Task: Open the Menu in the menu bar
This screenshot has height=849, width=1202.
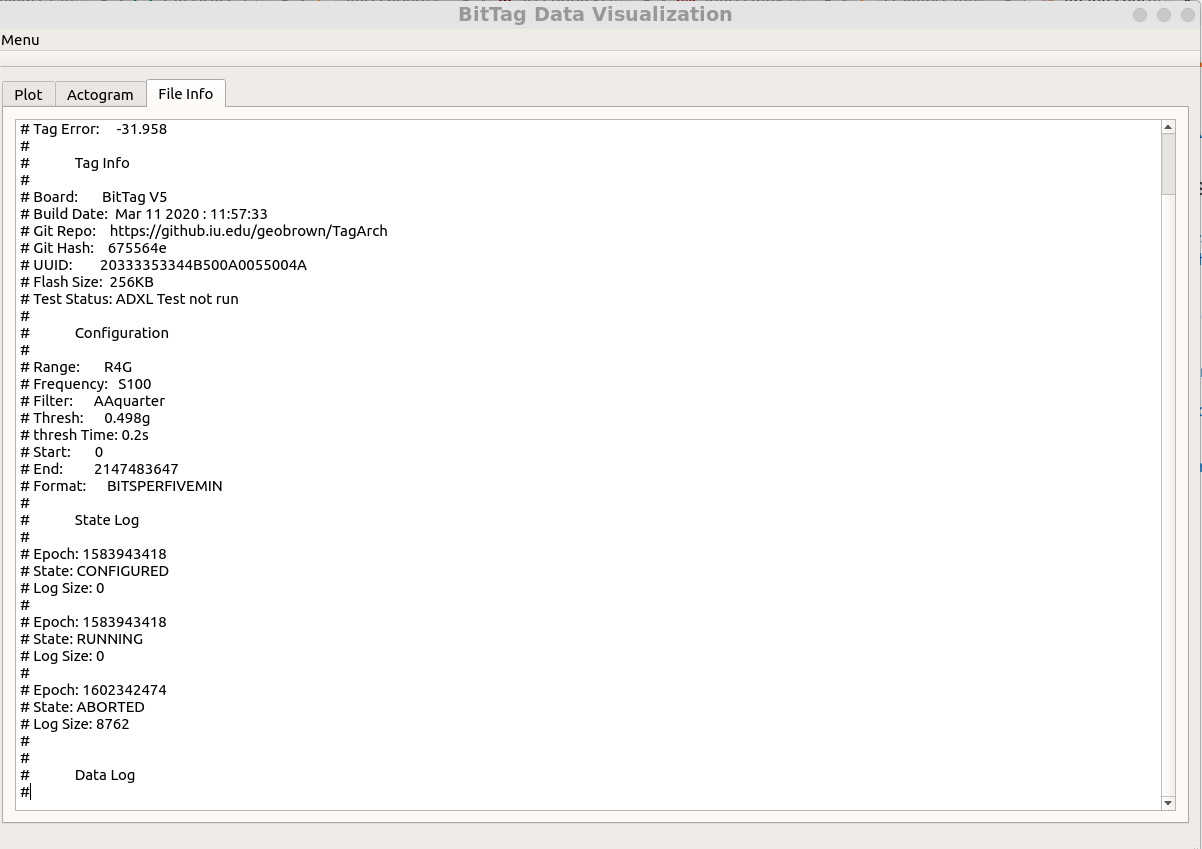Action: coord(21,40)
